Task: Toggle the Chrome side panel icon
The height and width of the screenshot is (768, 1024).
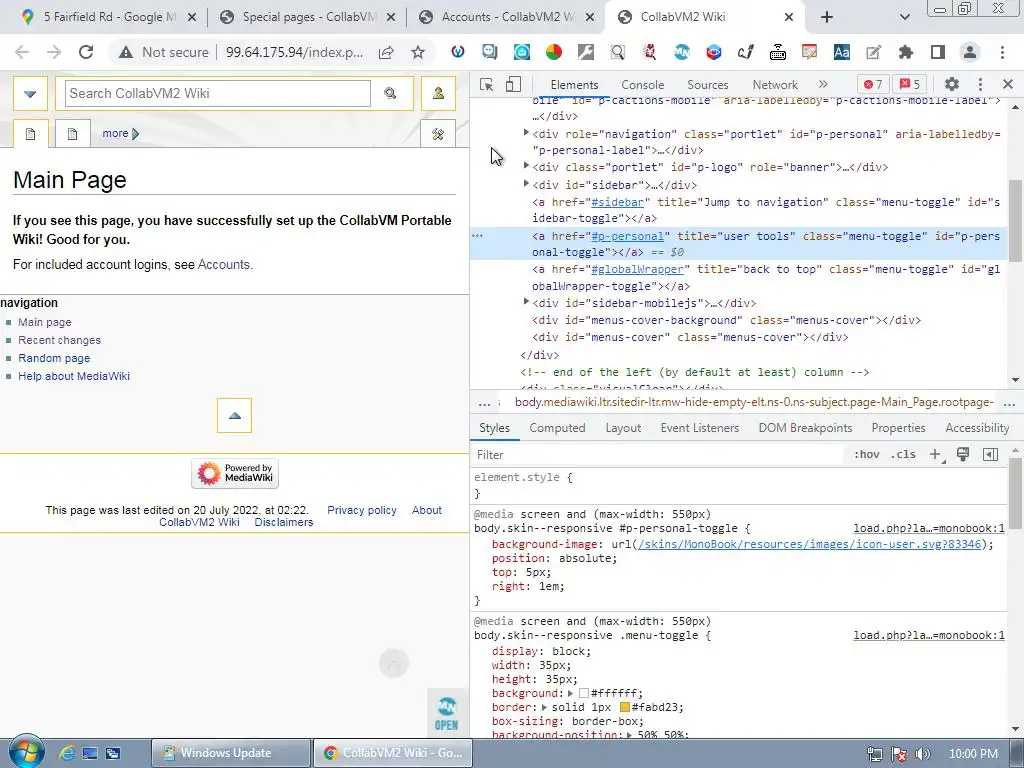Action: click(x=938, y=52)
